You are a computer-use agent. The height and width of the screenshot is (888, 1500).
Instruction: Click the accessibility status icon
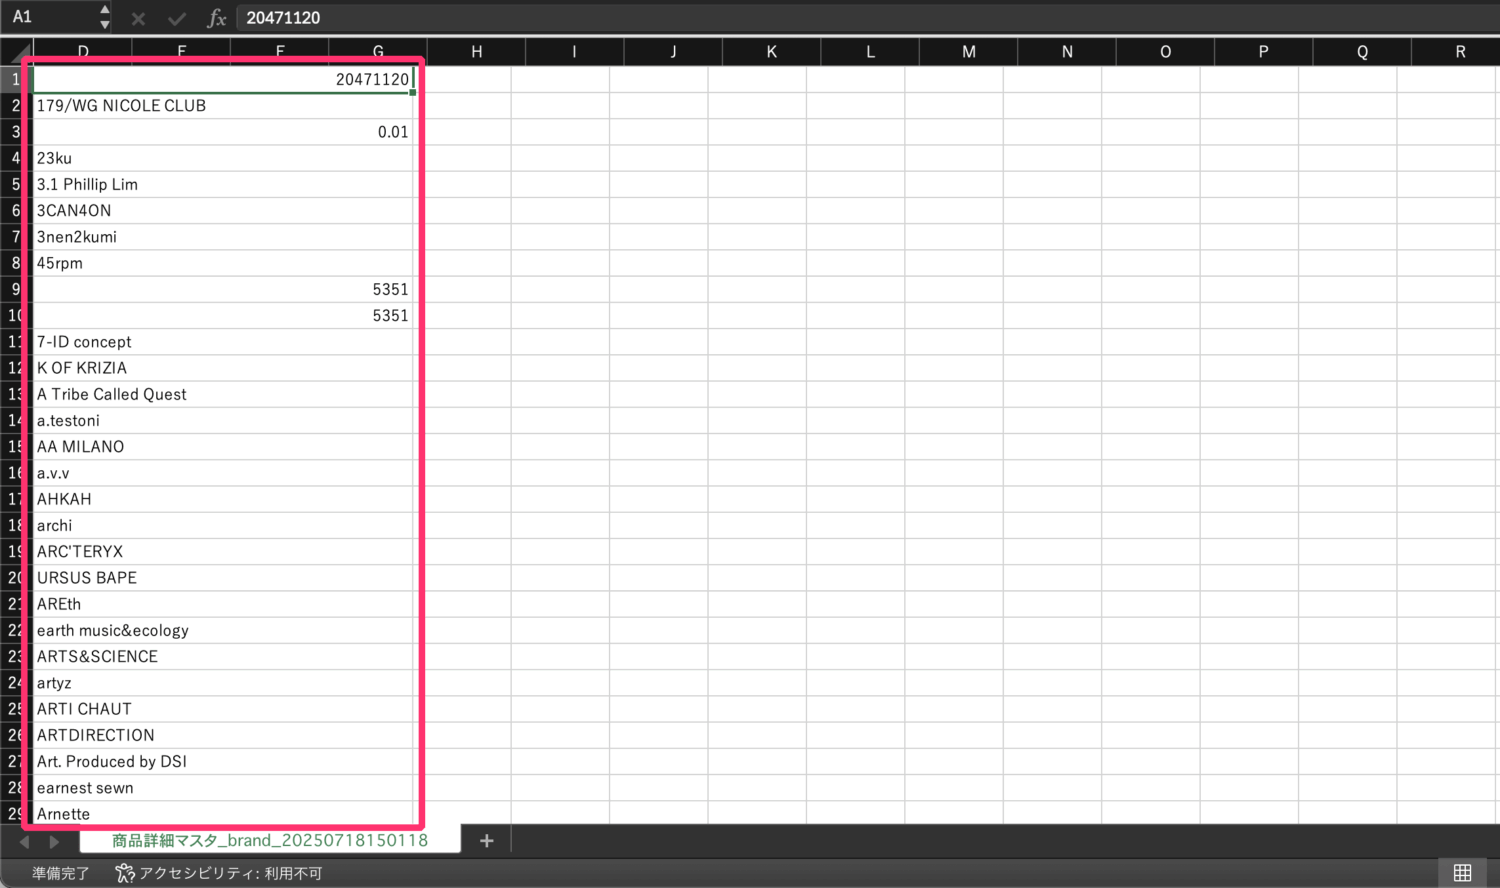tap(125, 873)
